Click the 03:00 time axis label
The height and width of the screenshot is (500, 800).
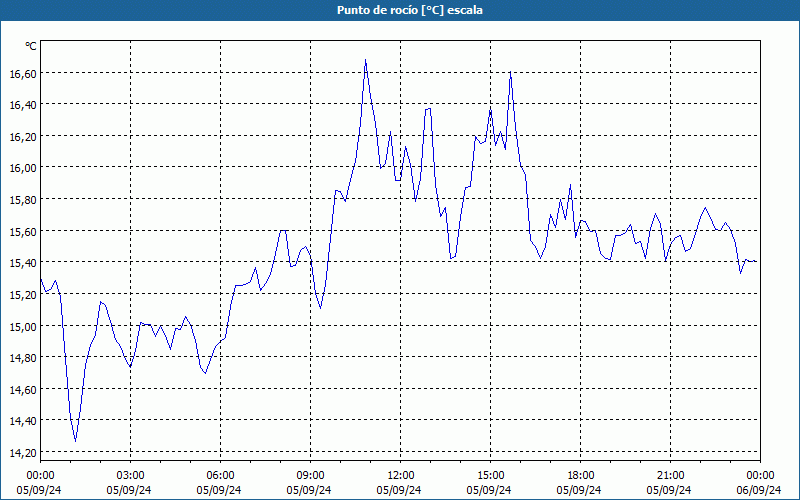(131, 476)
